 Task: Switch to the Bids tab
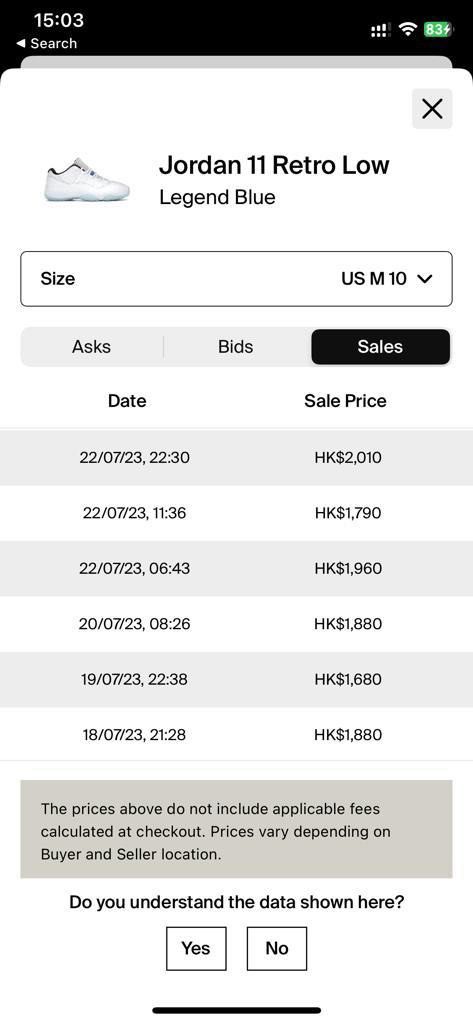(x=236, y=347)
